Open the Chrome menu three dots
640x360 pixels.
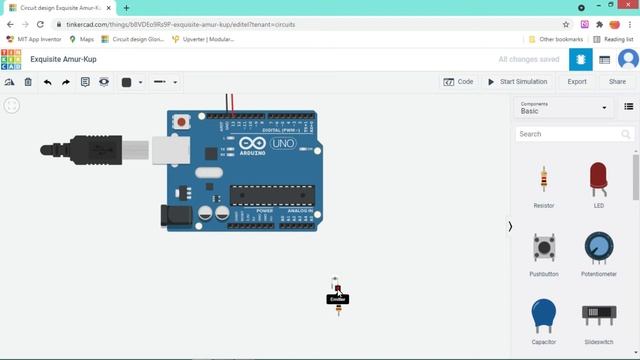pyautogui.click(x=630, y=24)
